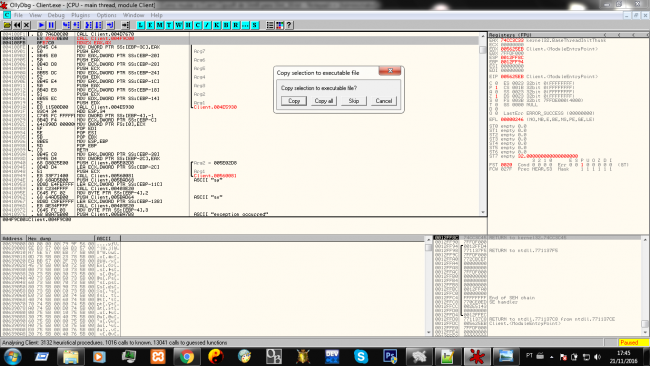
Task: Click the Trace over toolbar icon
Action: (x=99, y=25)
